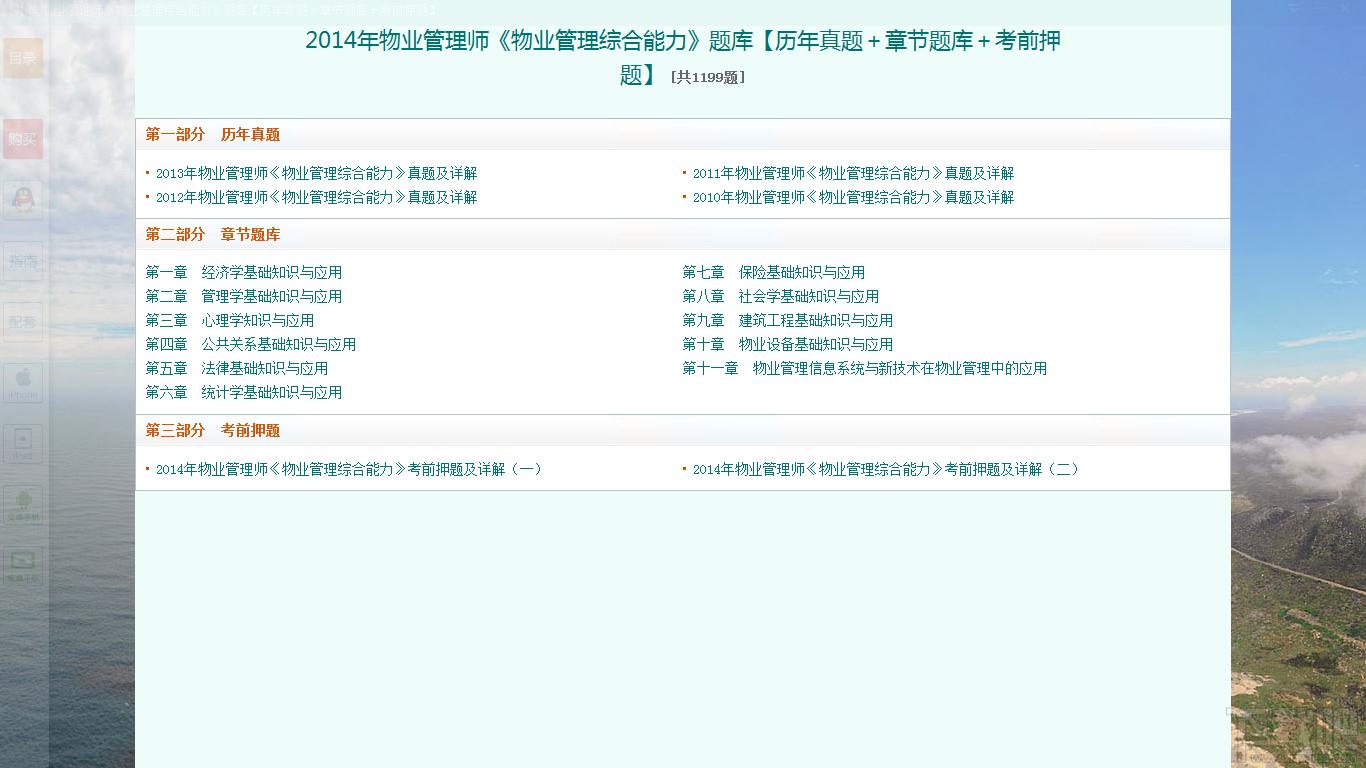
Task: Open 2012年物业管理综合能力真题及详解
Action: 314,197
